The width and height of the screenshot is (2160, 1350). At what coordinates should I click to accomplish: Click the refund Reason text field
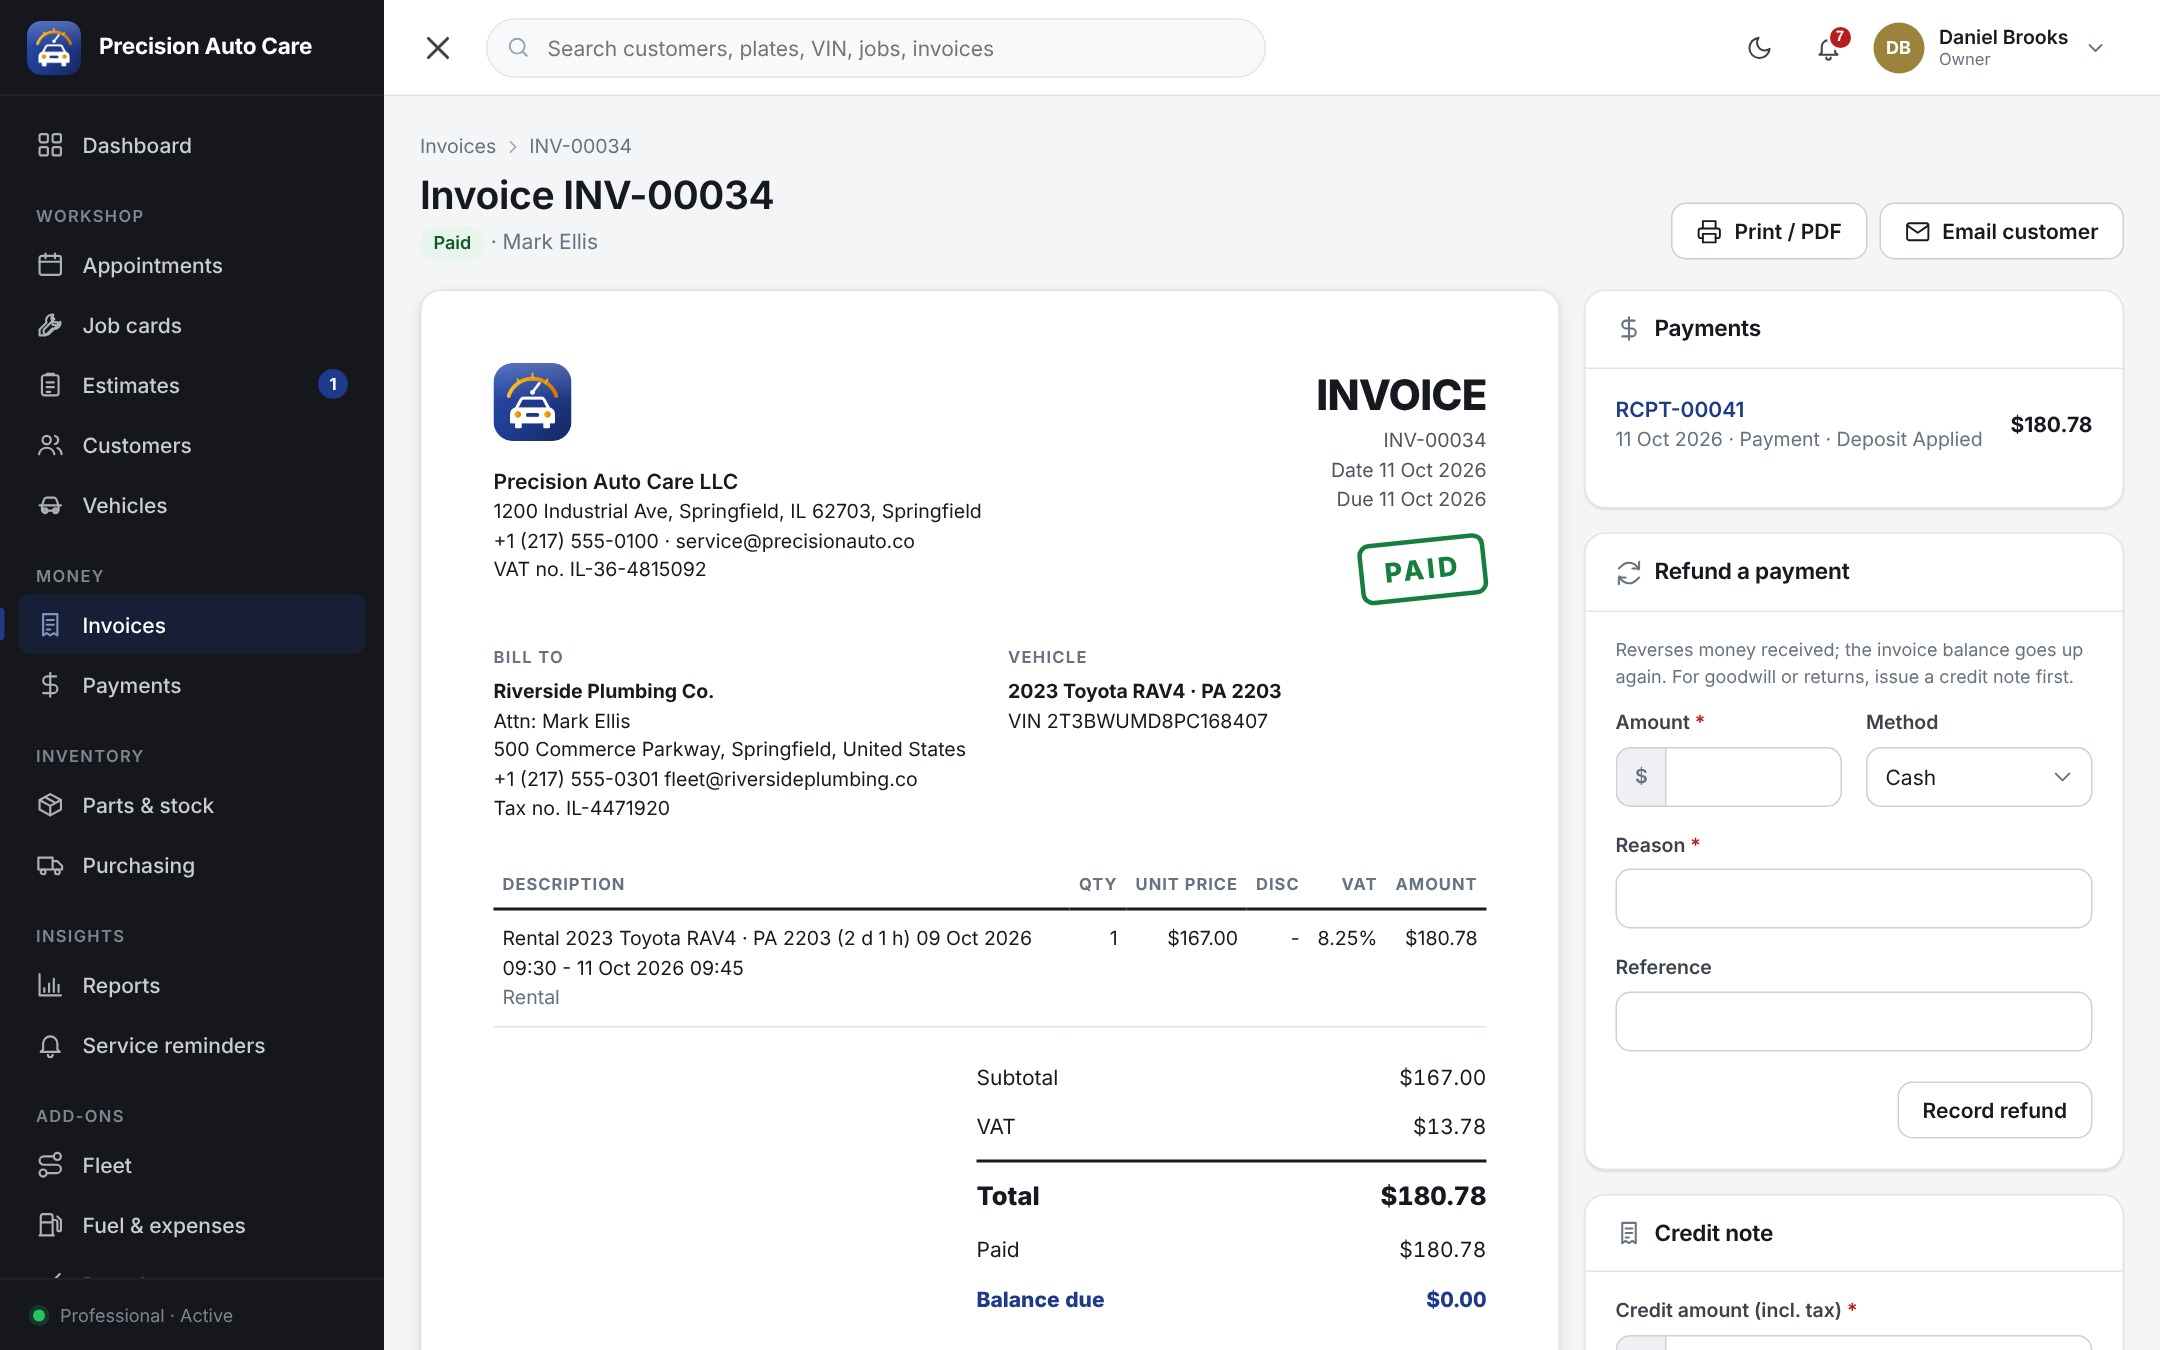click(1853, 898)
